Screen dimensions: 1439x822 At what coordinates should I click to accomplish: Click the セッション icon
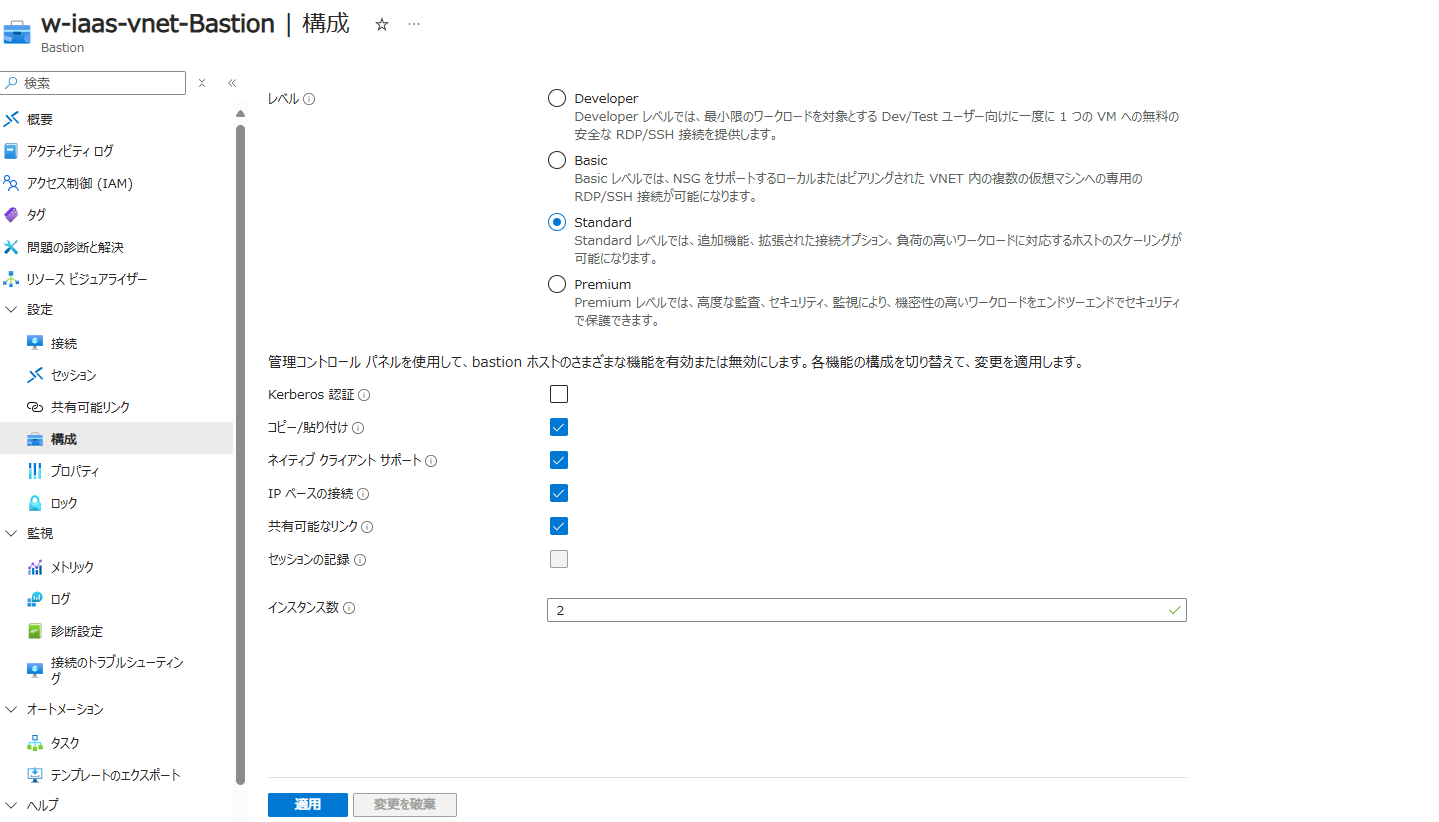35,375
